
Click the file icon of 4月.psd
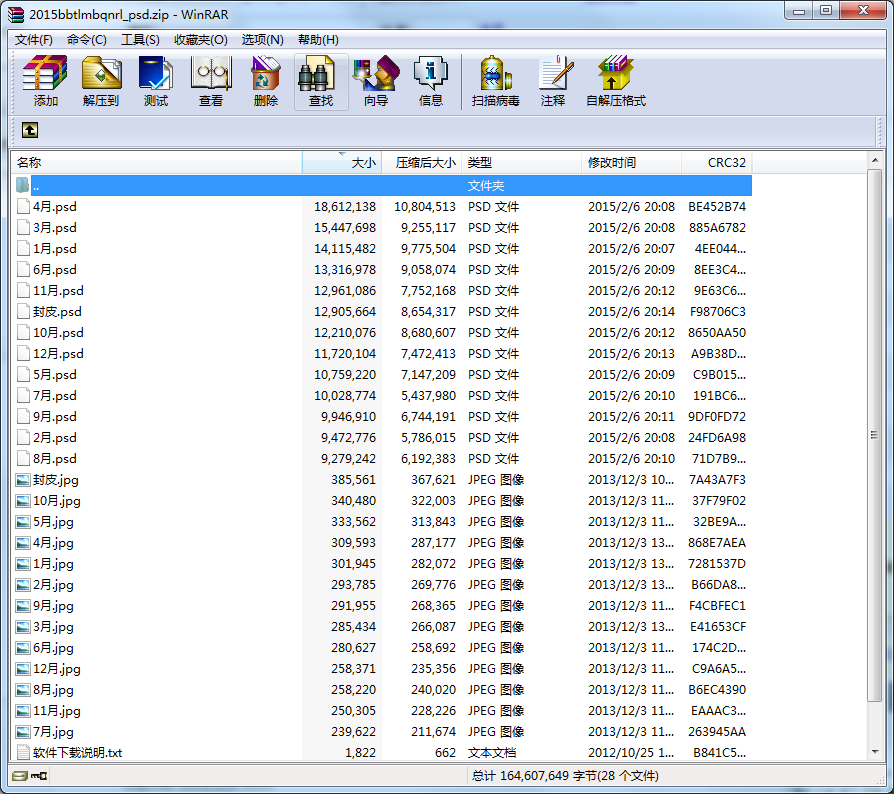click(23, 206)
